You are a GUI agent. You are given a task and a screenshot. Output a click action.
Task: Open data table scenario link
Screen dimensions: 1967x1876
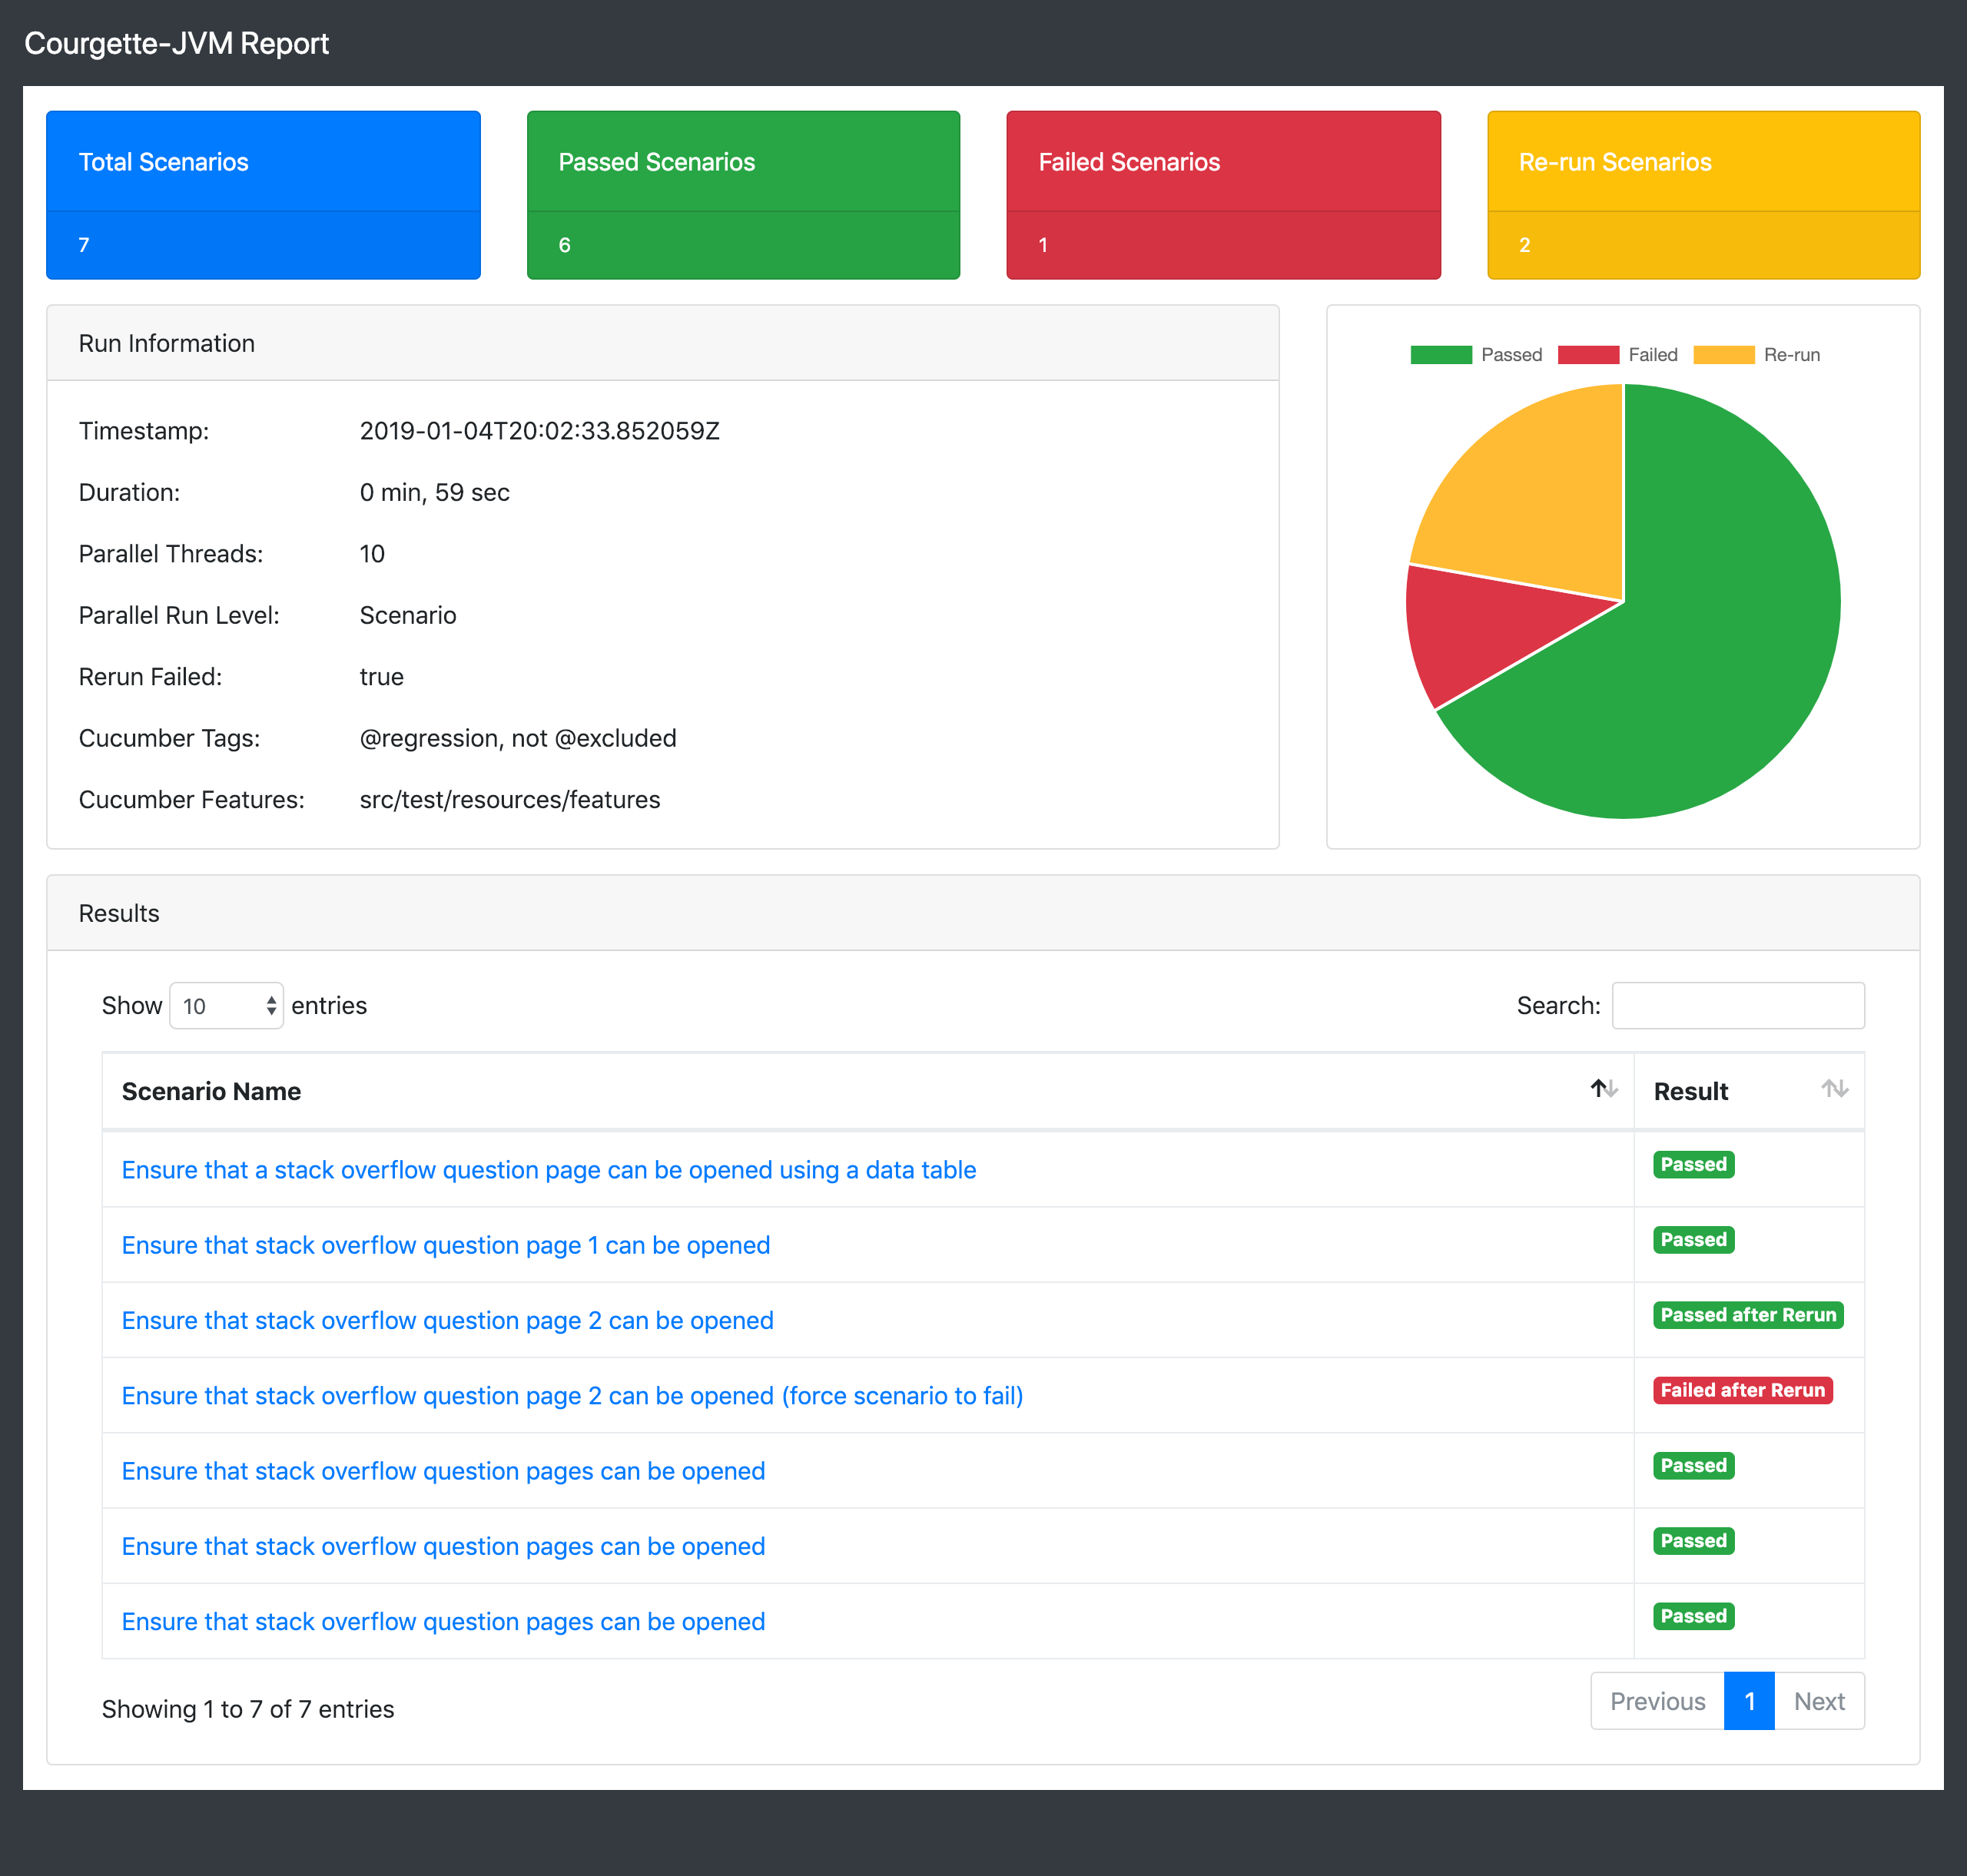click(548, 1170)
